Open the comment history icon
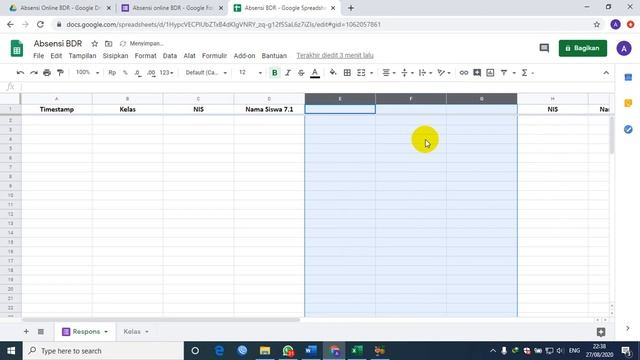The width and height of the screenshot is (640, 360). tap(544, 48)
